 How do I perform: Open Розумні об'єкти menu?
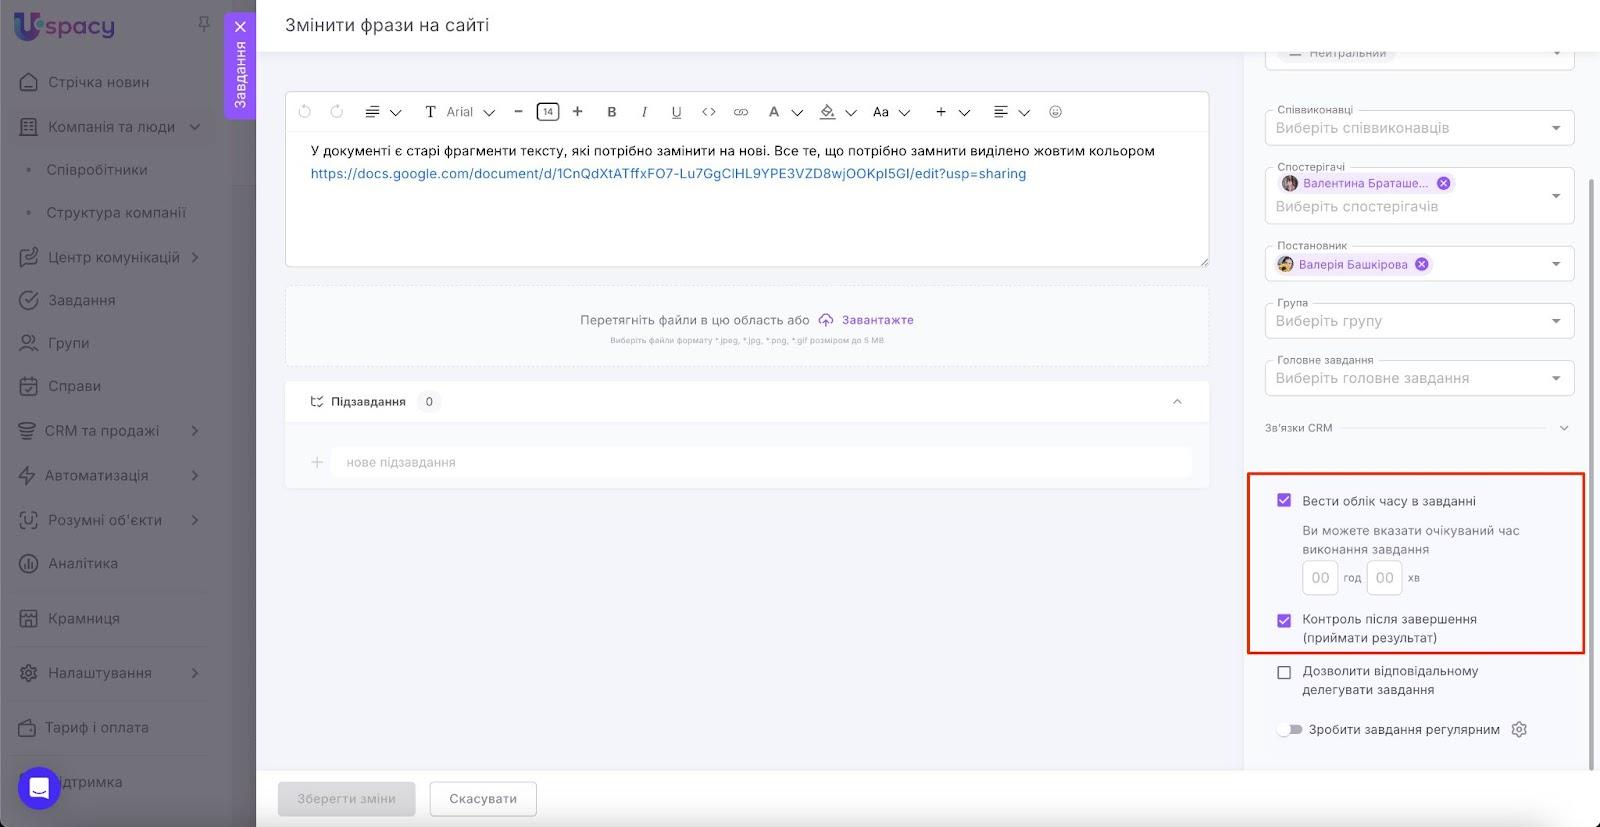(x=110, y=520)
